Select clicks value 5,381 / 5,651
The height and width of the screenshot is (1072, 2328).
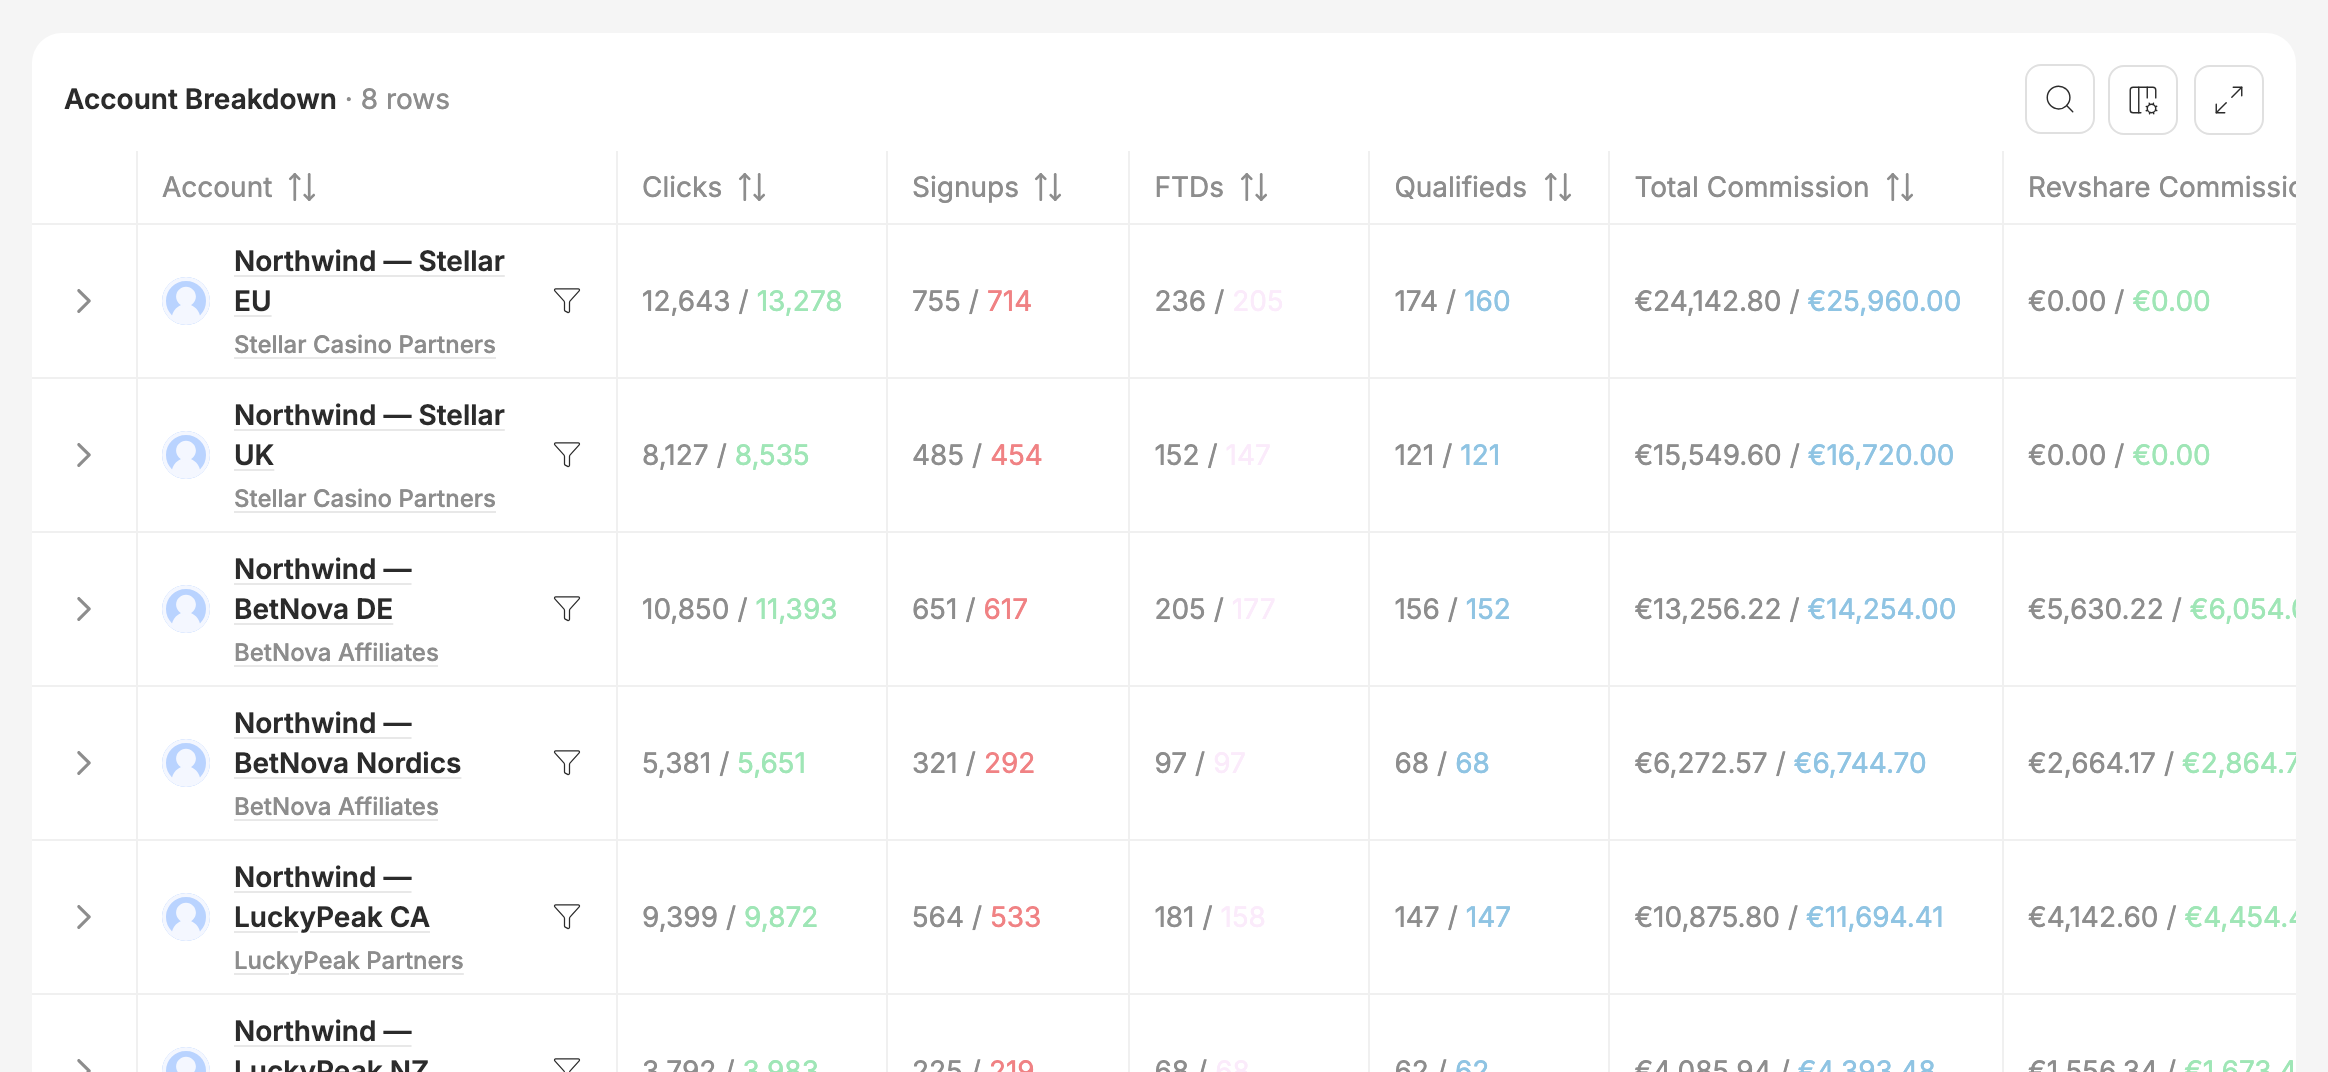click(x=724, y=763)
